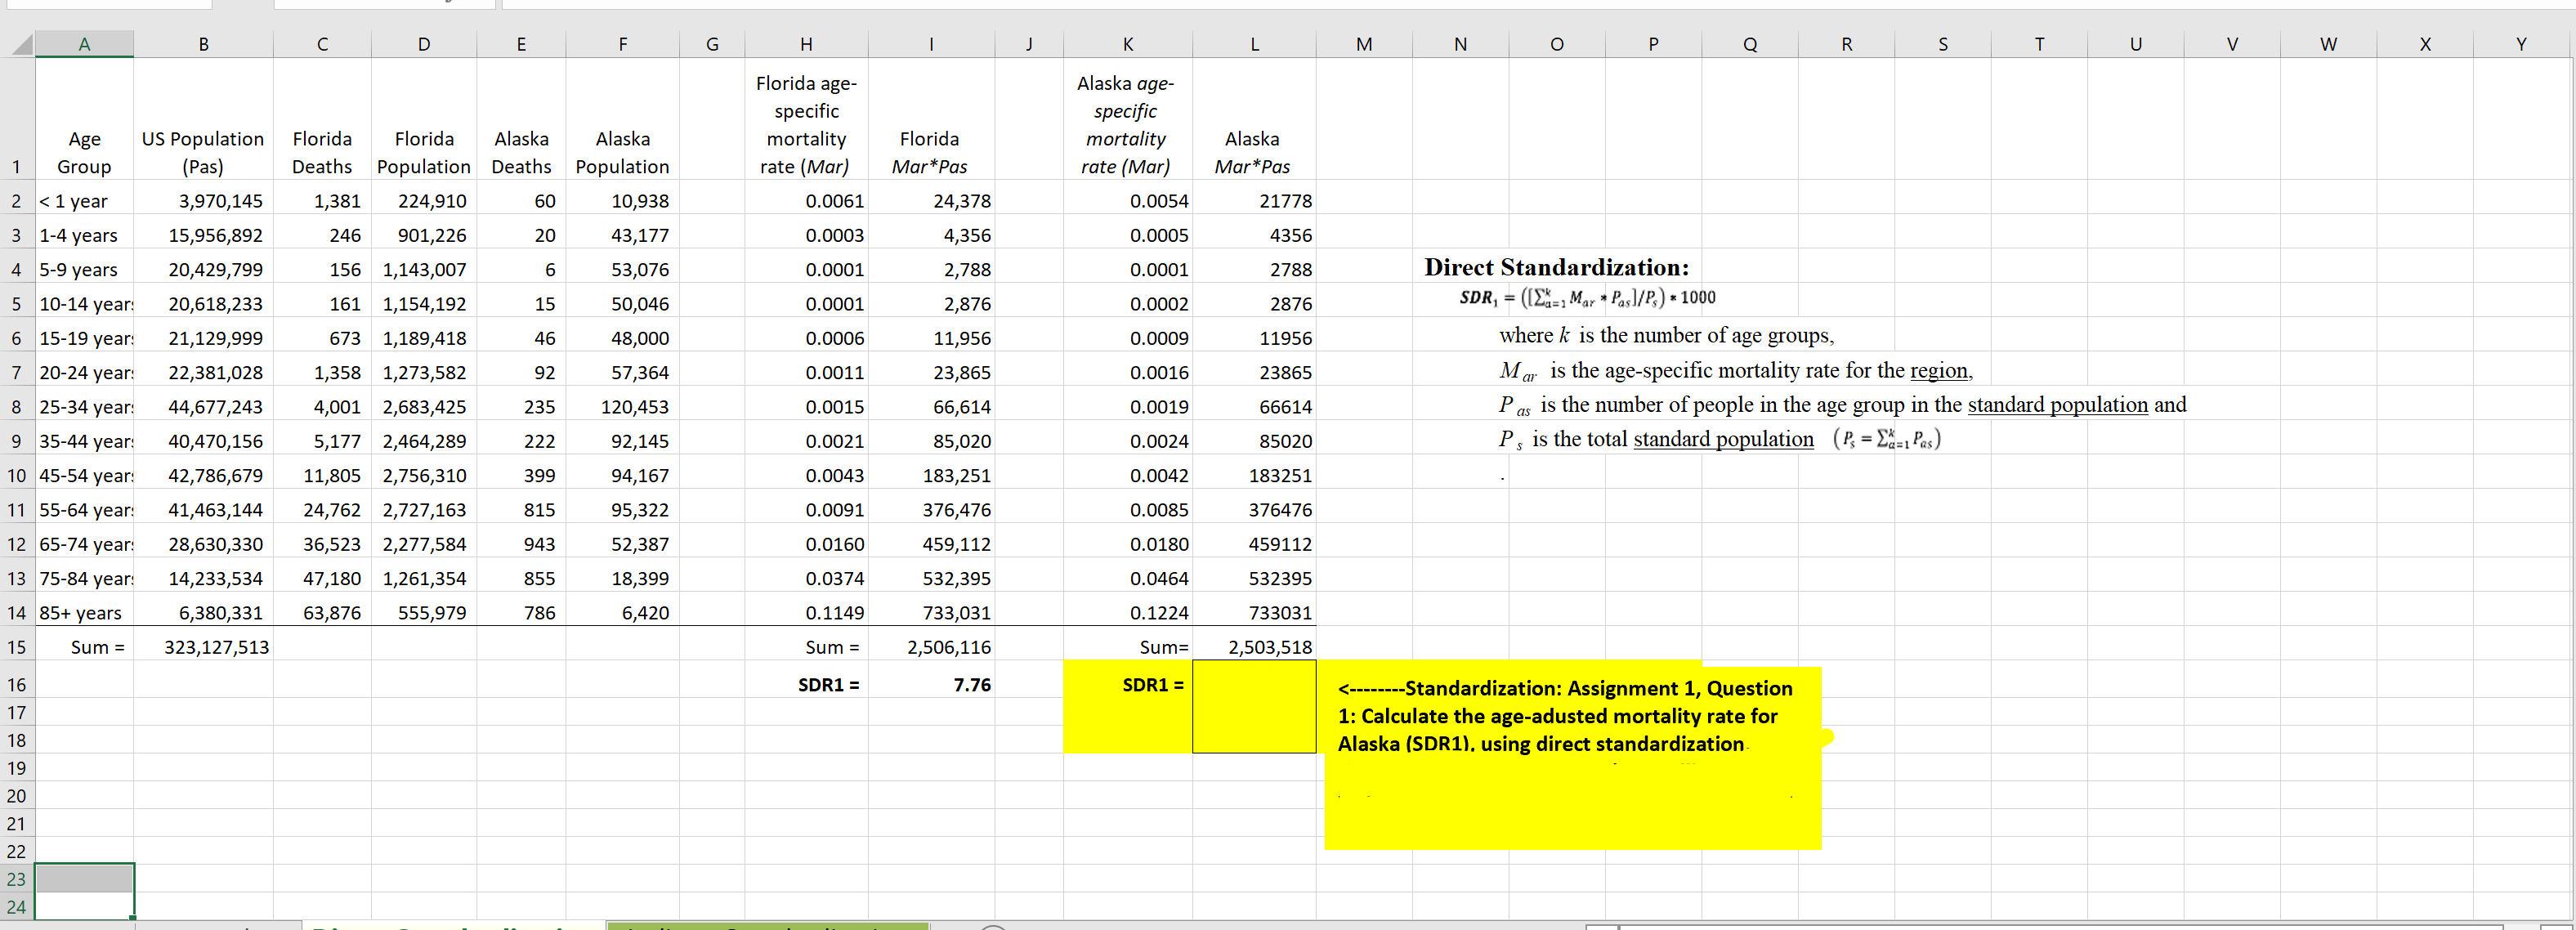Click the yellow 'SDR1 =' label for Alaska

(1153, 684)
